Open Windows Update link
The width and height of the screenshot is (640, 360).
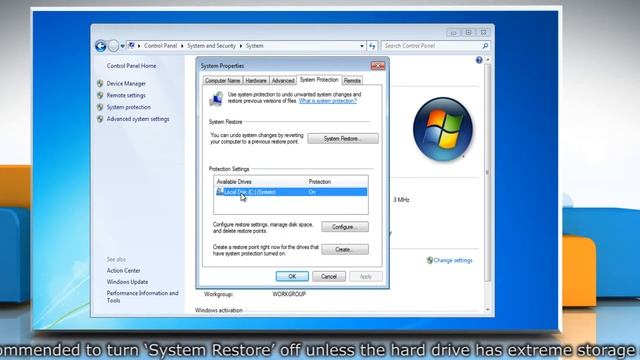coord(127,282)
